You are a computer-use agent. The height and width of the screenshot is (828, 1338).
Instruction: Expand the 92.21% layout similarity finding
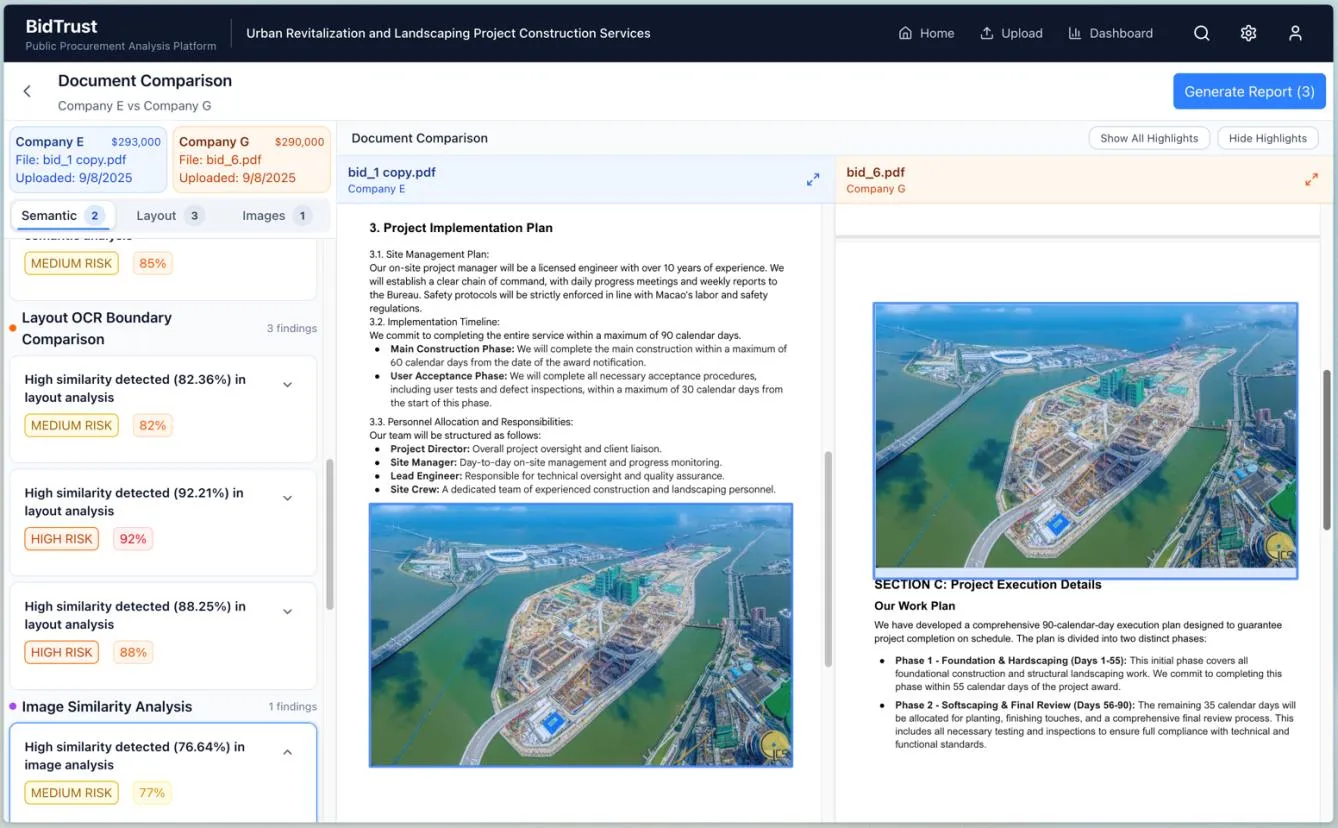pos(288,498)
